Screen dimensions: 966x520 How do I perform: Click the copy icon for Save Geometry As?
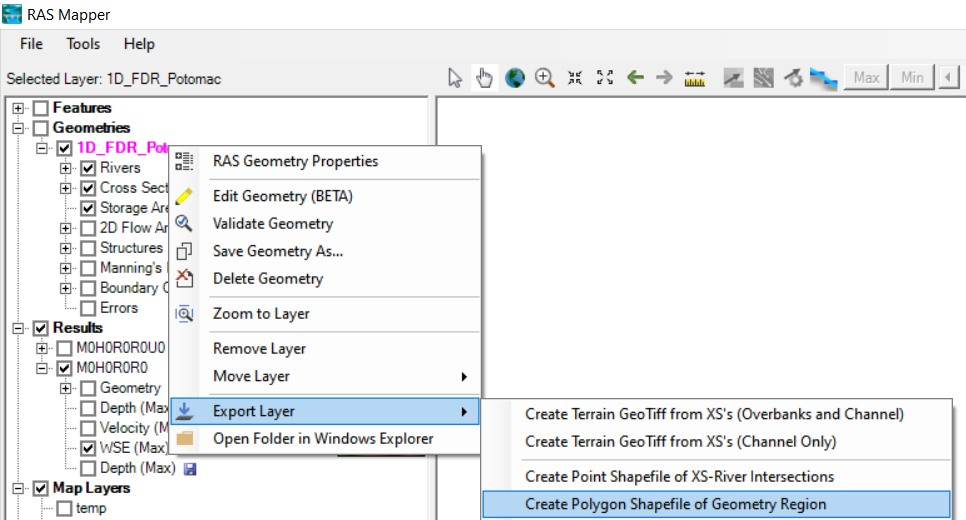tap(184, 251)
